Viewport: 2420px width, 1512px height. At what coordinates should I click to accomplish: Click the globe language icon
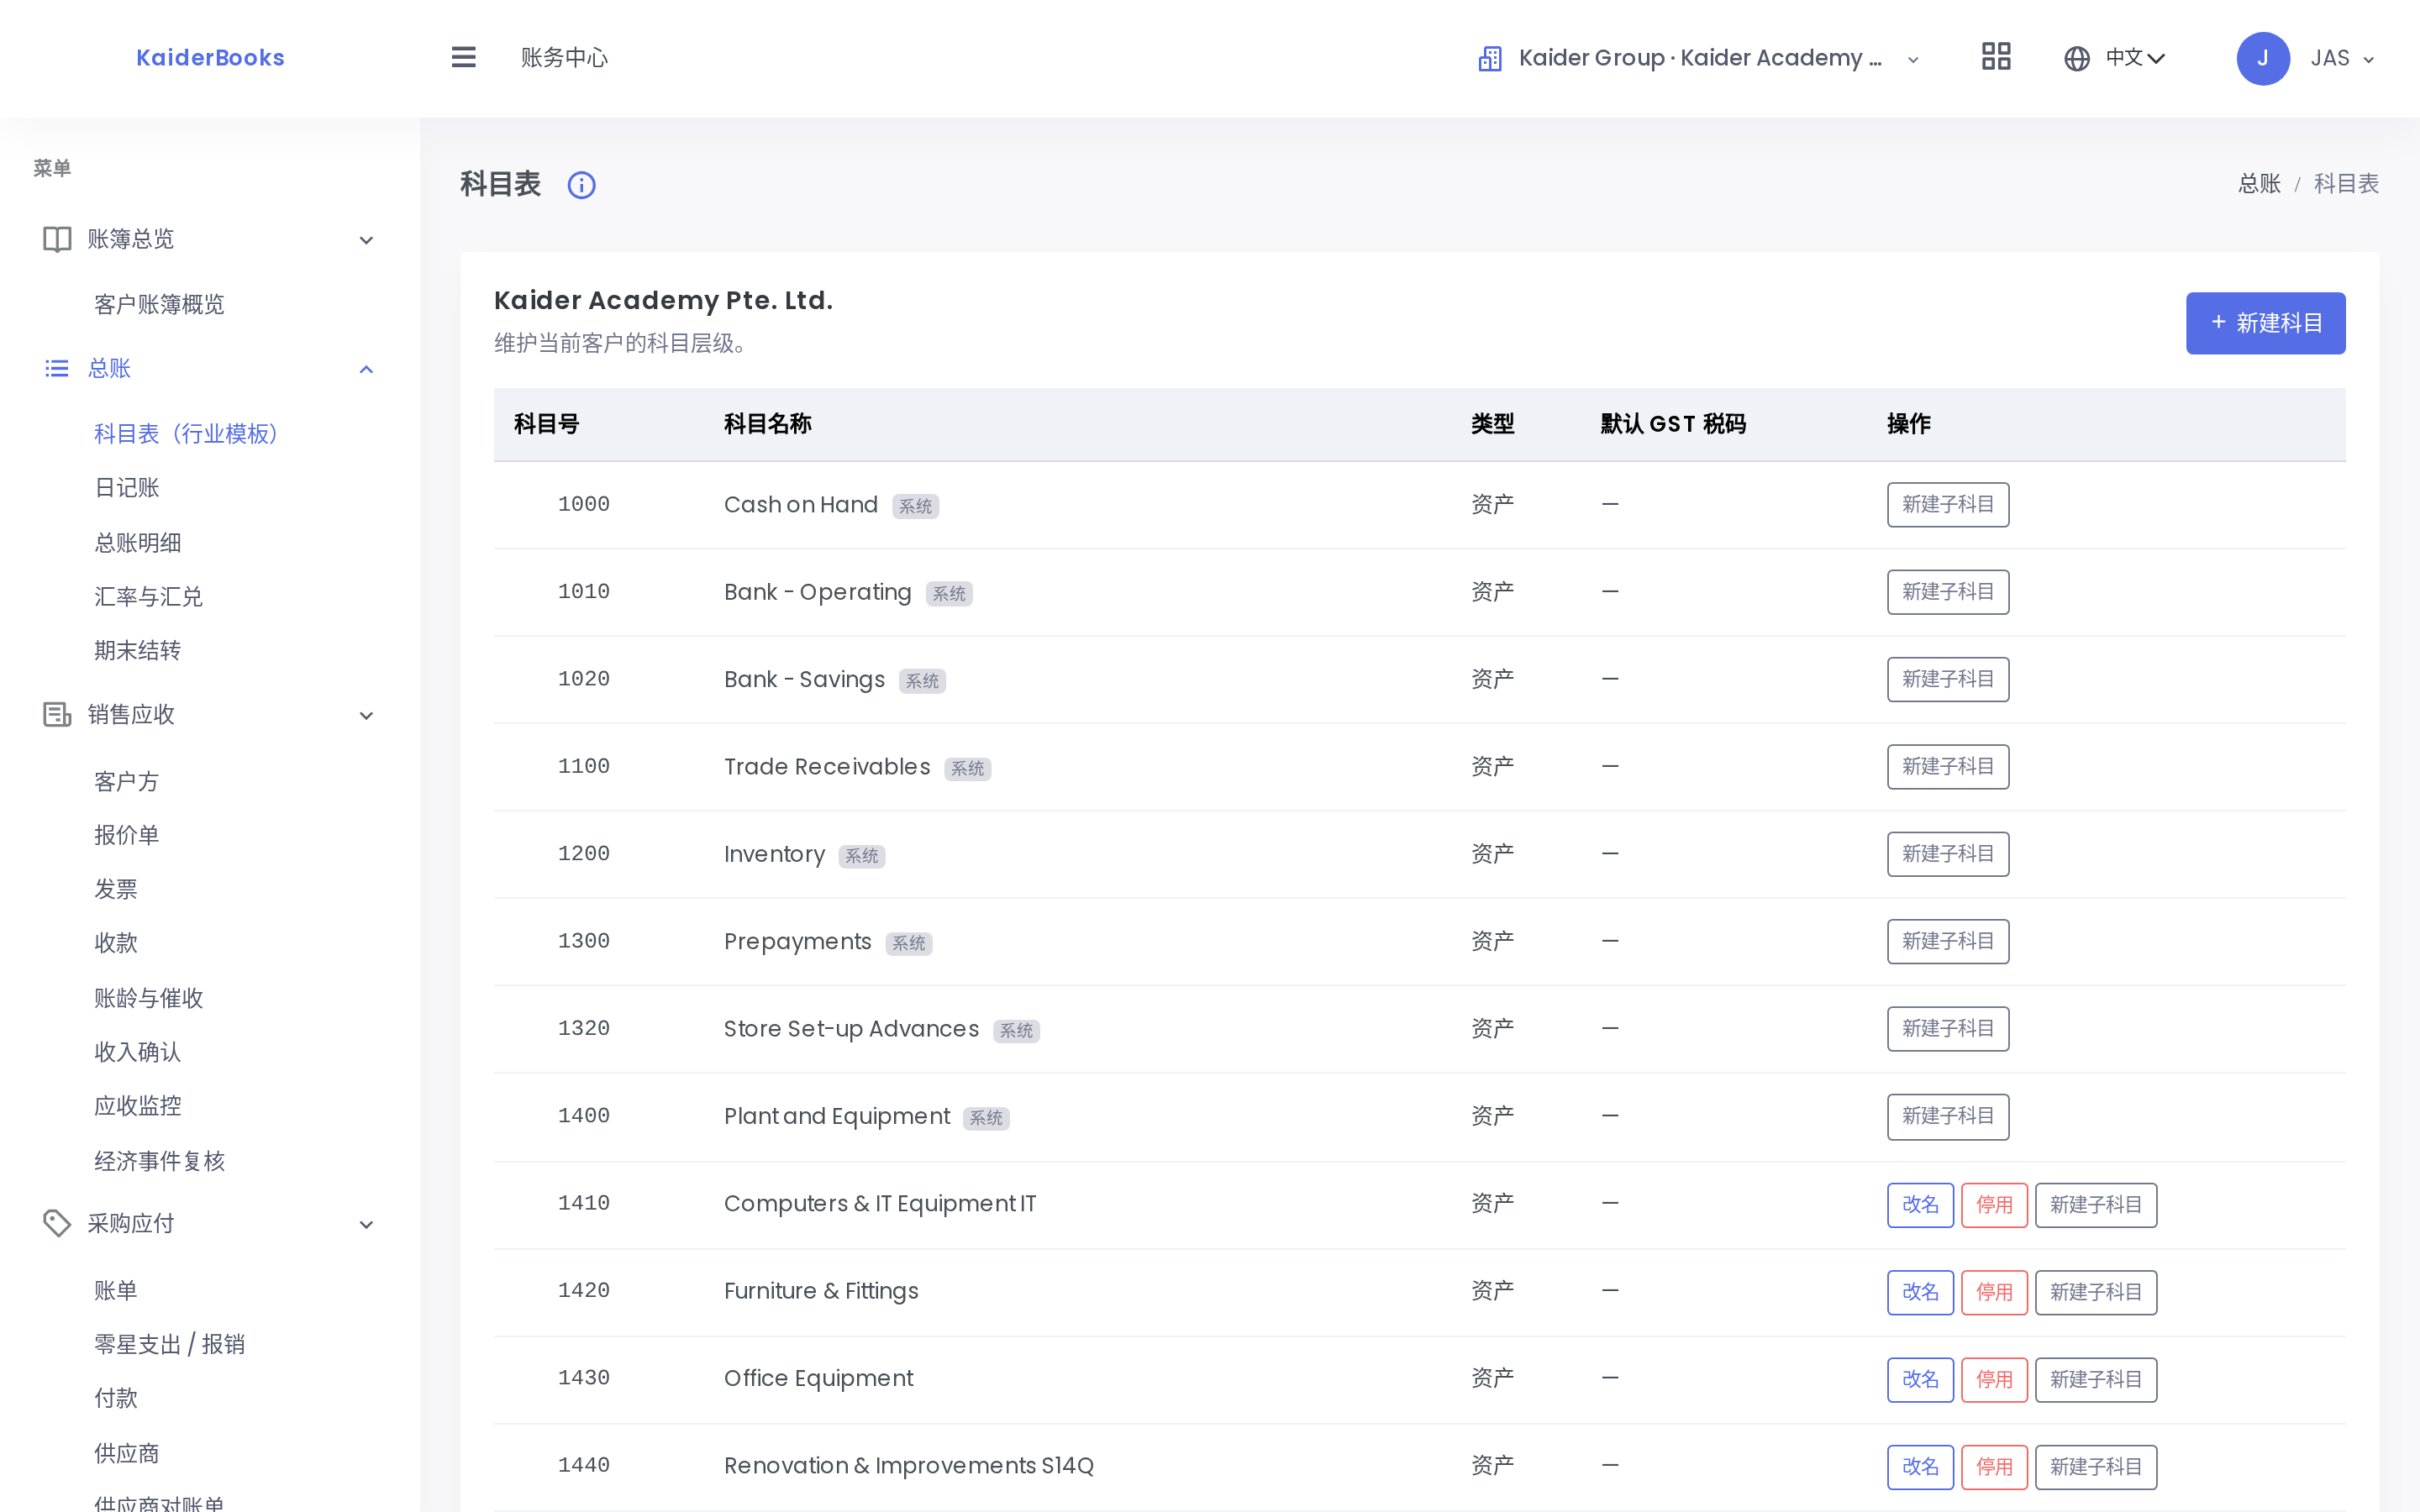click(2077, 58)
